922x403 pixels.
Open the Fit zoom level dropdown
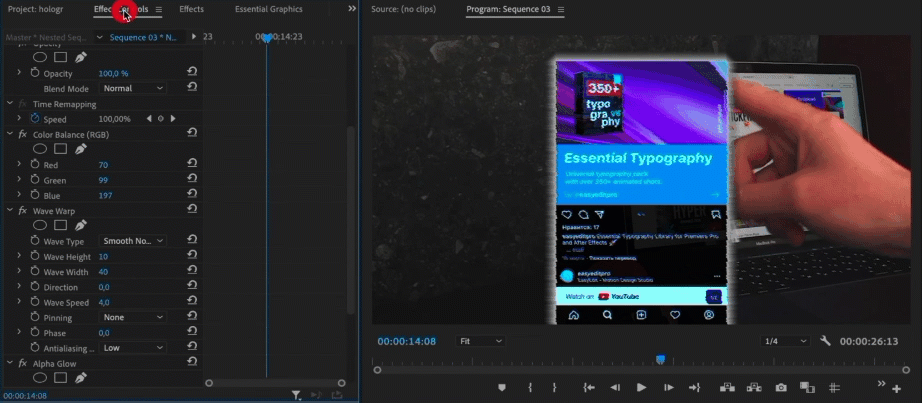click(480, 341)
